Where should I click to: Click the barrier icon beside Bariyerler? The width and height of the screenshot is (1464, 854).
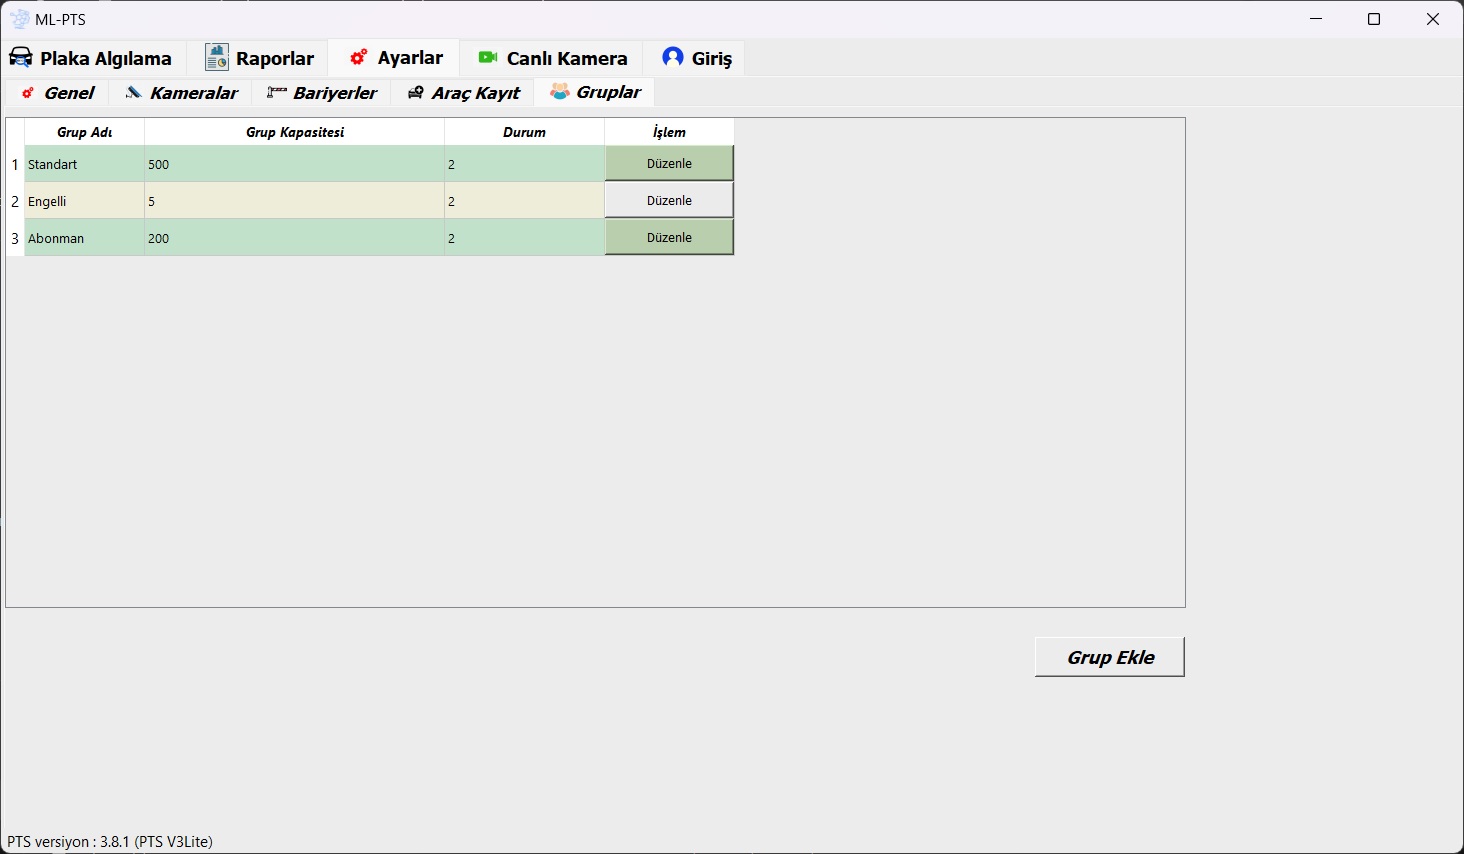(x=277, y=92)
